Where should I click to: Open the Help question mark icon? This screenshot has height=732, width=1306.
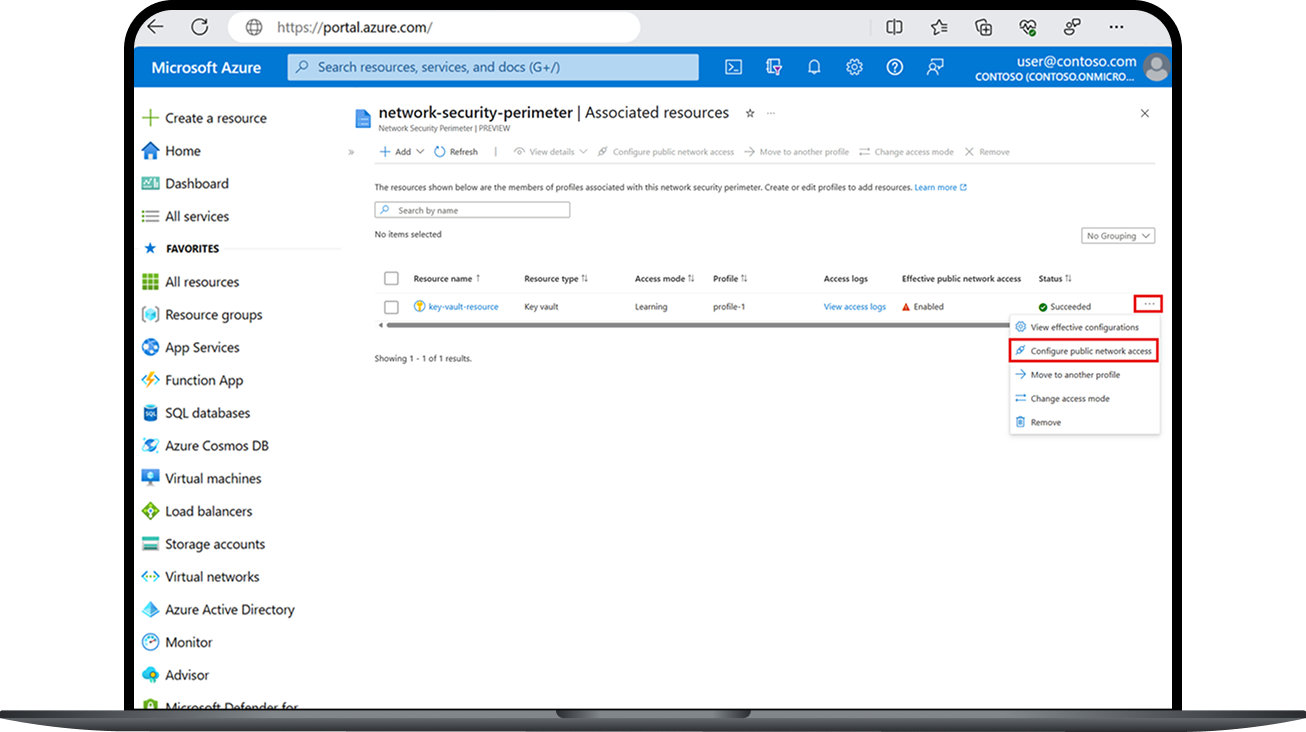[895, 67]
